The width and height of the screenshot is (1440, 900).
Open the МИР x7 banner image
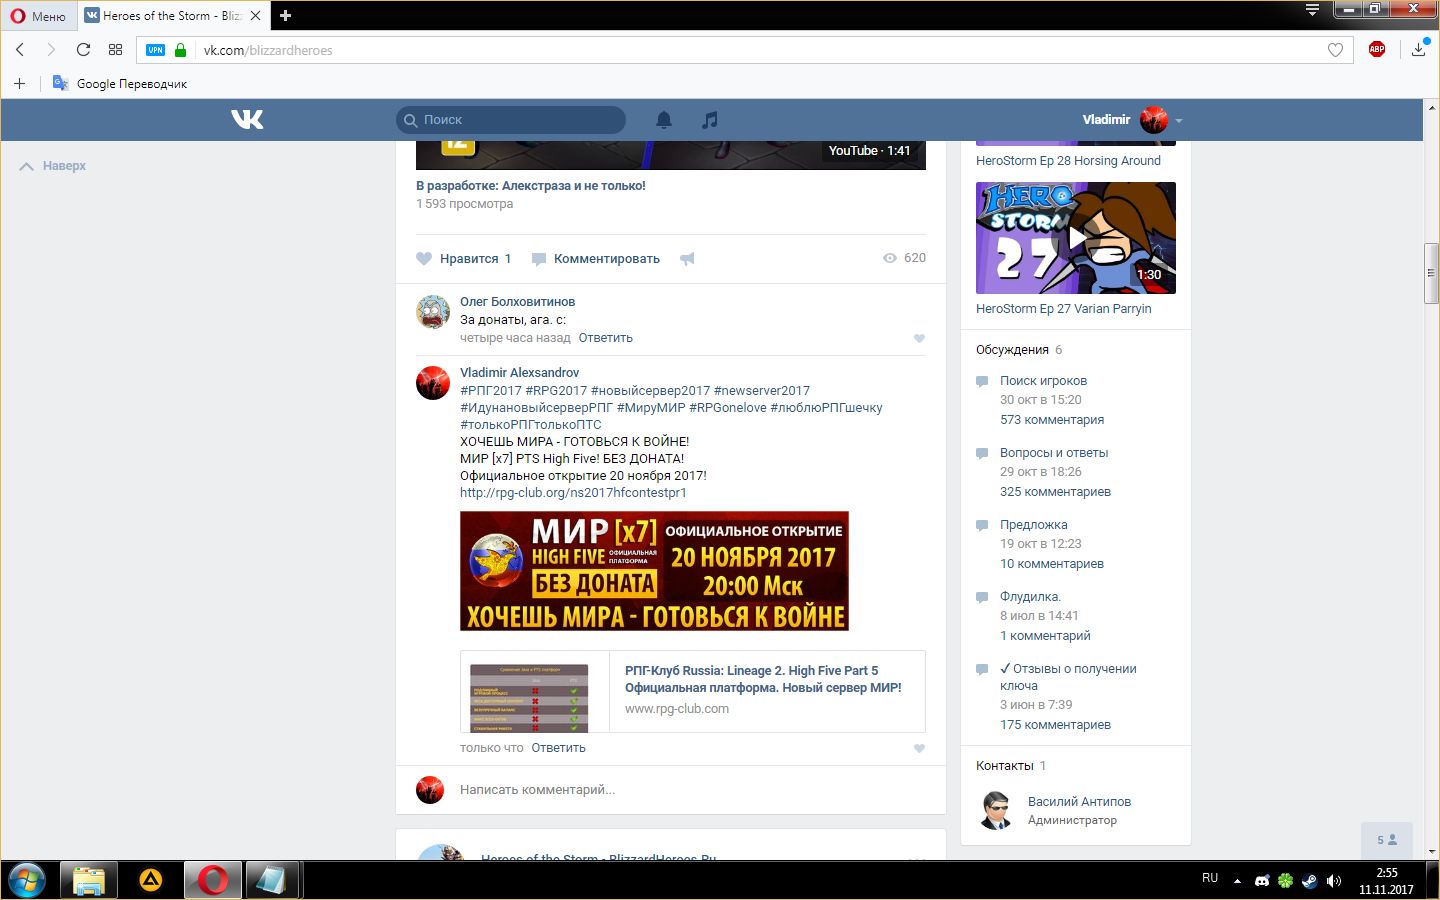(654, 571)
